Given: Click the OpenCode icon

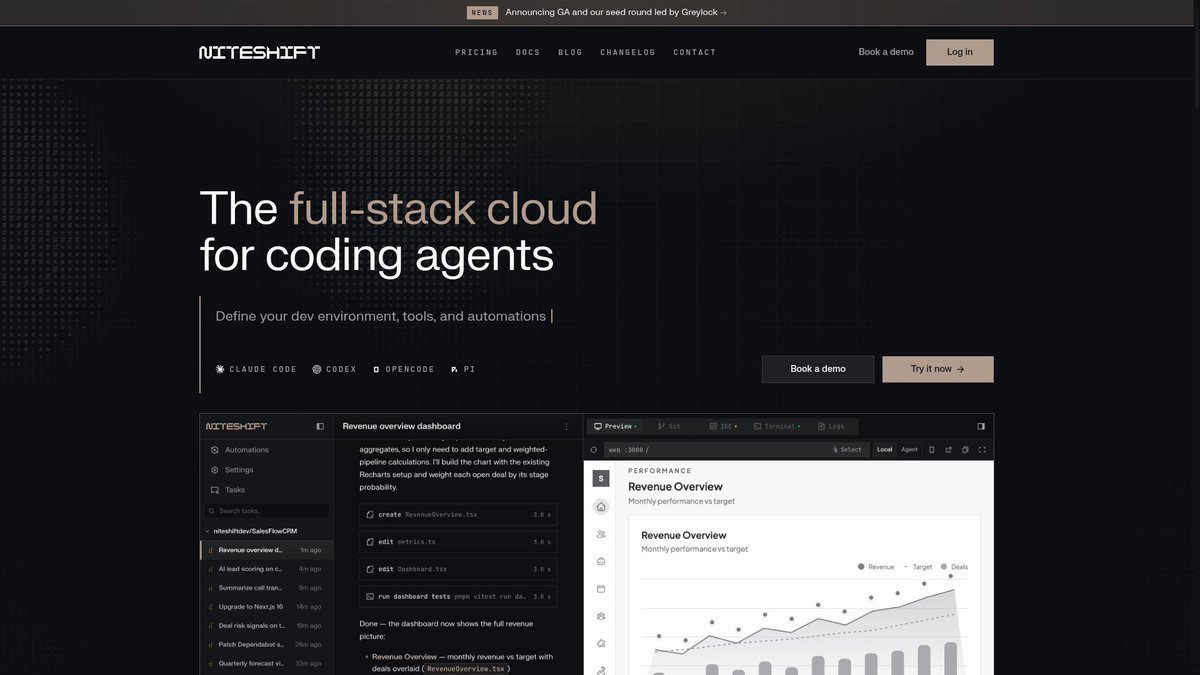Looking at the screenshot, I should (x=377, y=369).
